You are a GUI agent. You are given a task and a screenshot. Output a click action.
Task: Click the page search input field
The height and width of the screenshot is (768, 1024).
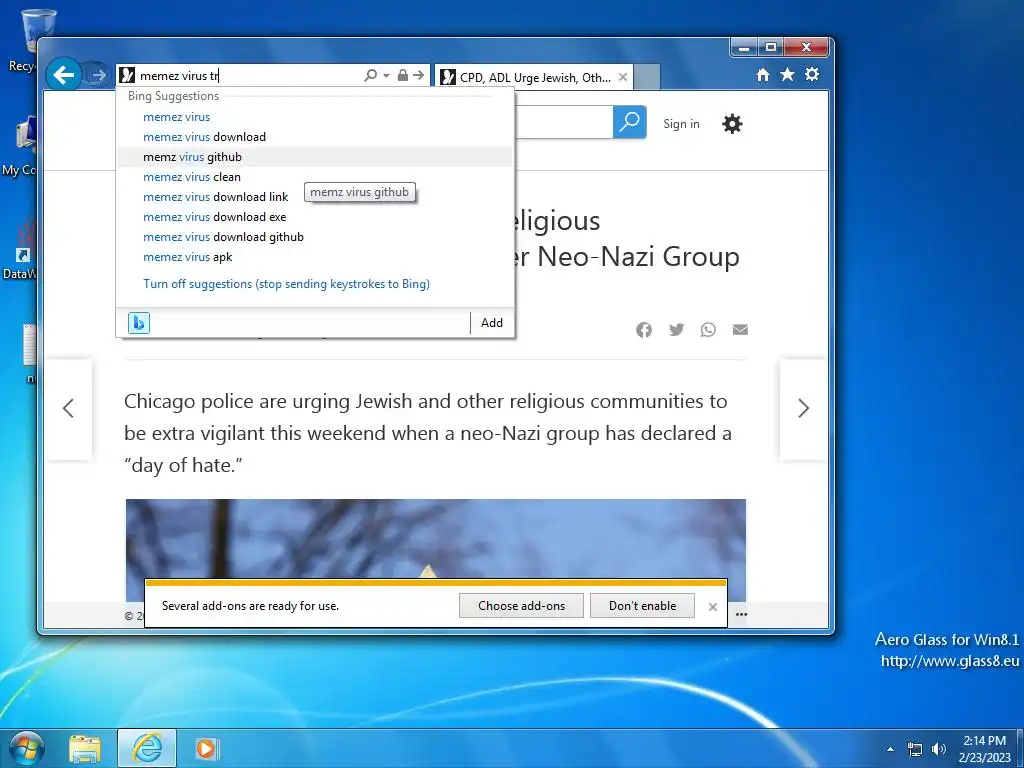tap(564, 122)
